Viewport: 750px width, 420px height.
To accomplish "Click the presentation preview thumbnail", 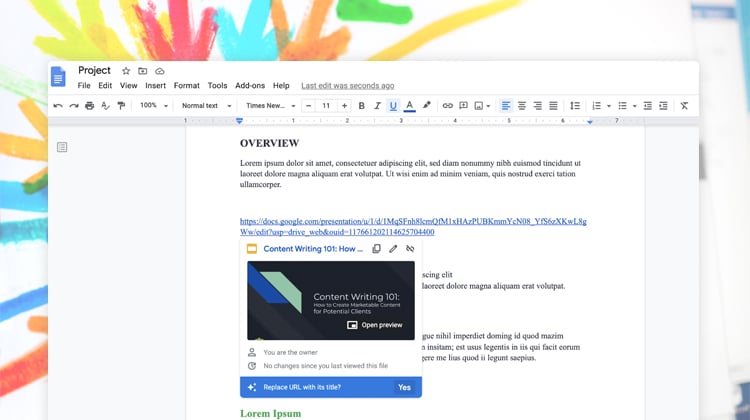I will point(331,300).
